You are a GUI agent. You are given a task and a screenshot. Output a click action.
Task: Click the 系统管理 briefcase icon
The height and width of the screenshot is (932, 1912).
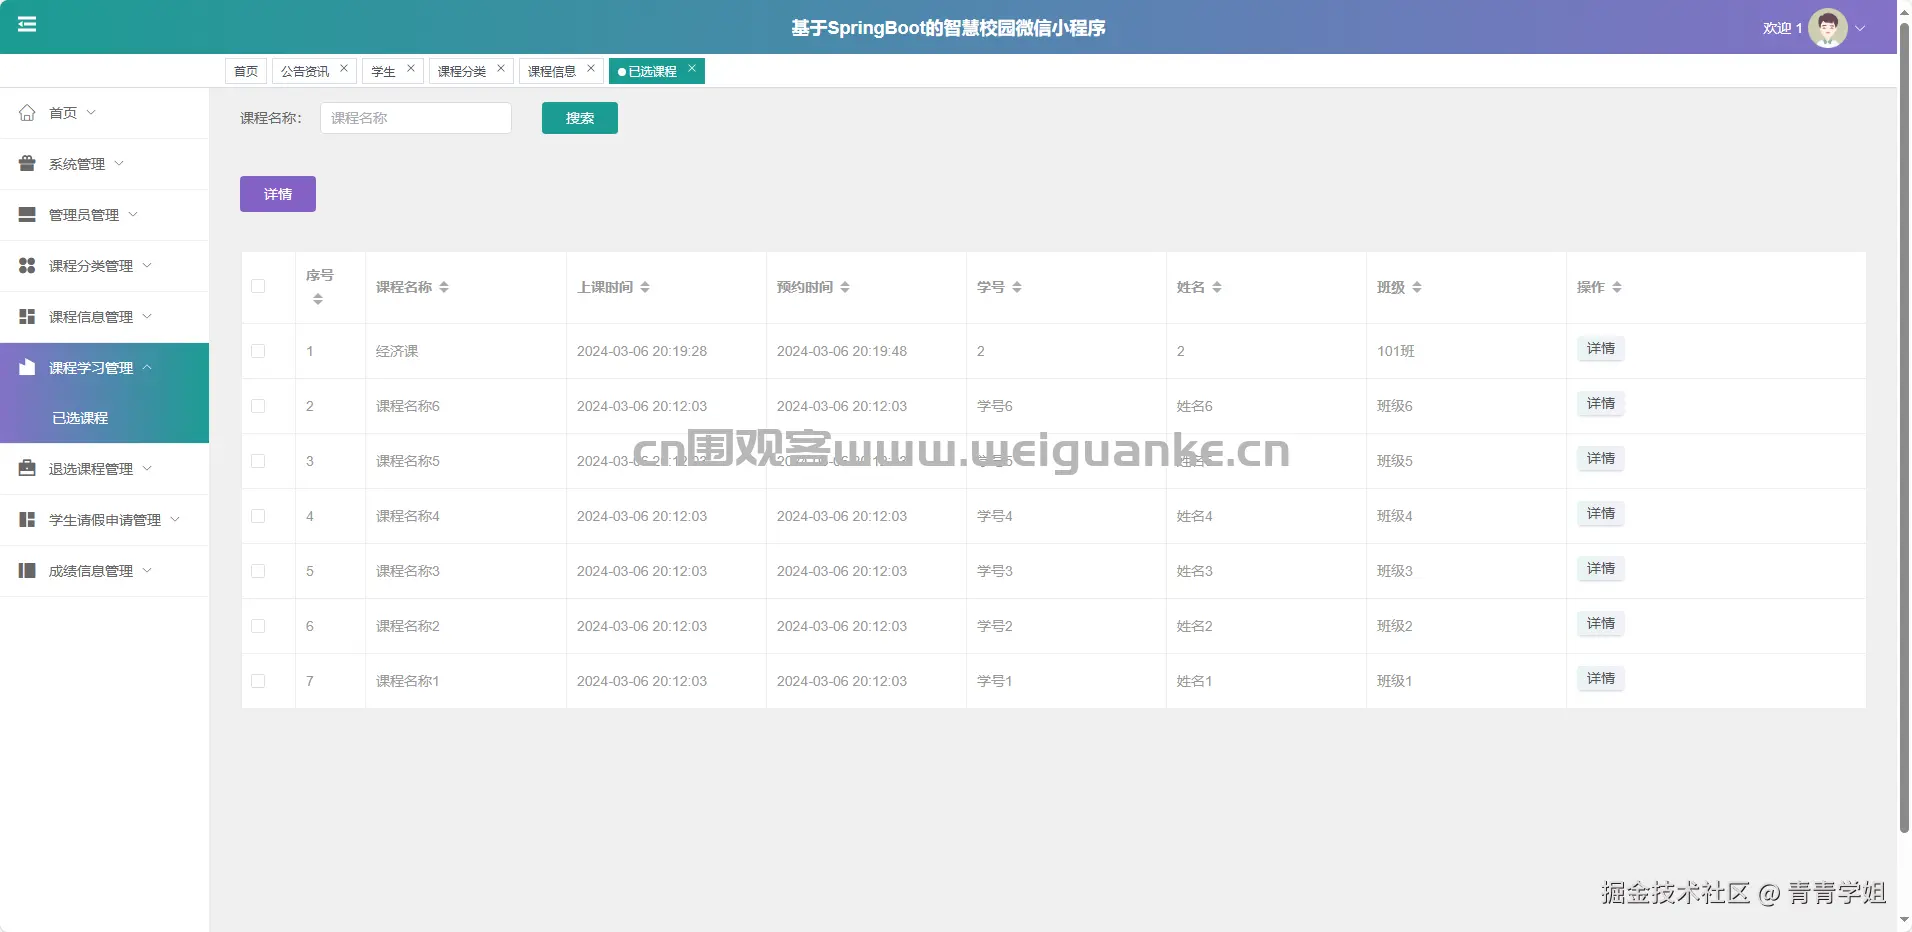27,164
